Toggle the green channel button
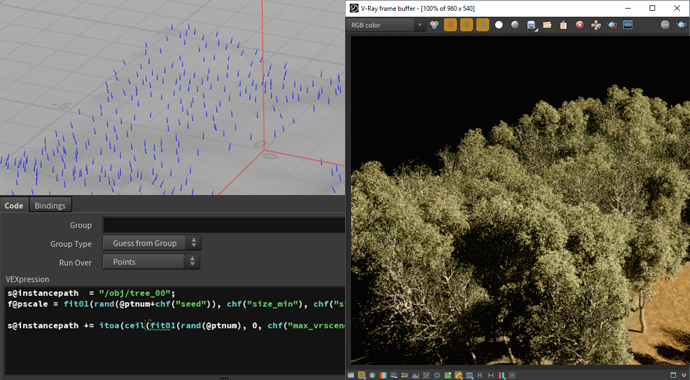 466,25
